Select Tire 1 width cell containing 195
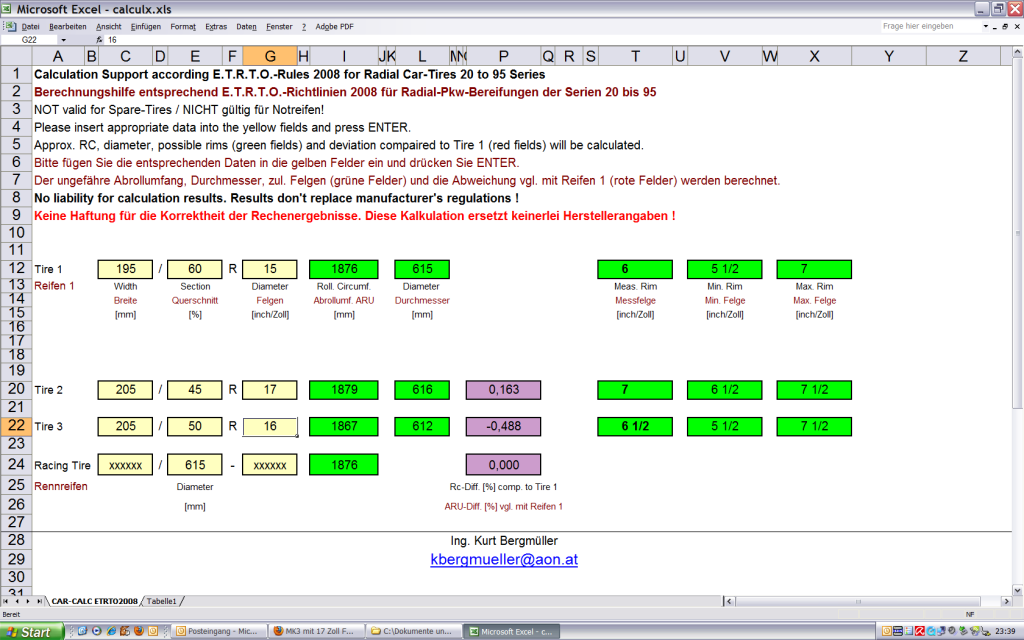The height and width of the screenshot is (640, 1024). tap(125, 269)
